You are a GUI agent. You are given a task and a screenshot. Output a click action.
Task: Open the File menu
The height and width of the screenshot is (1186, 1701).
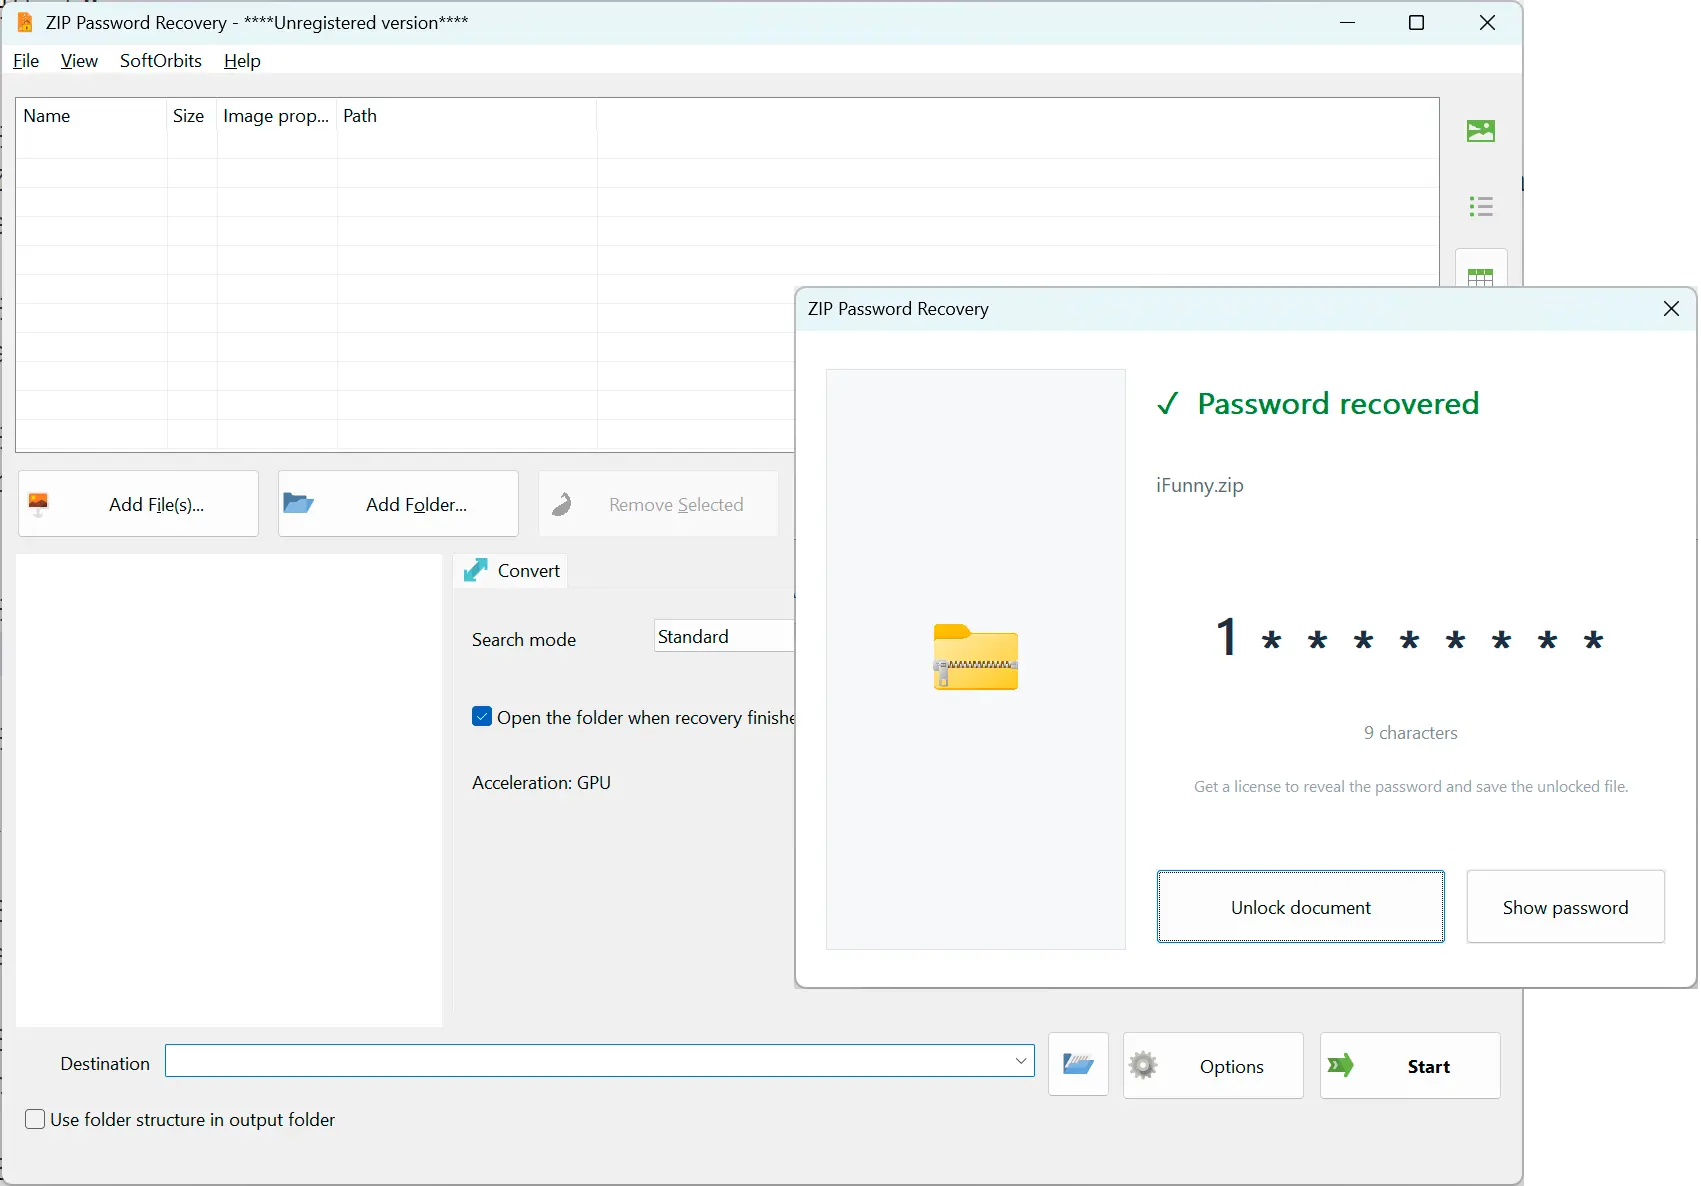tap(26, 61)
